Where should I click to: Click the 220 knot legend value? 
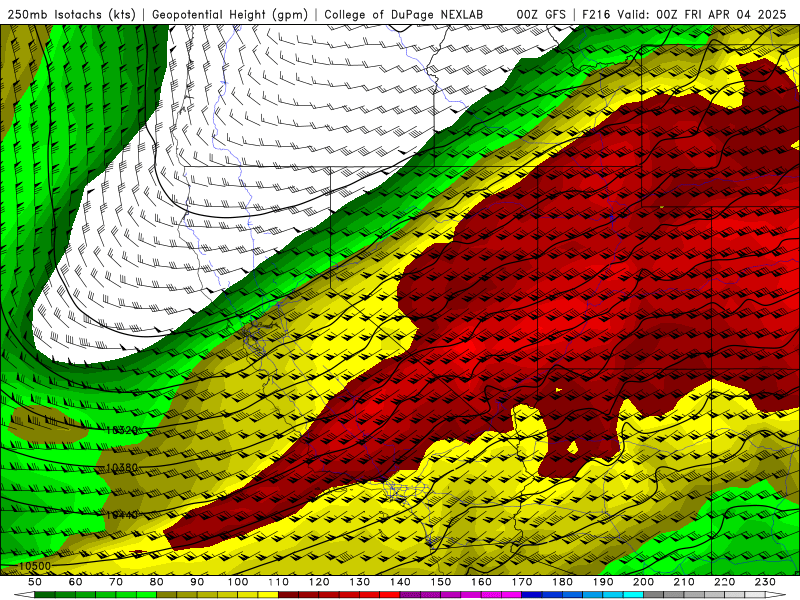click(724, 582)
